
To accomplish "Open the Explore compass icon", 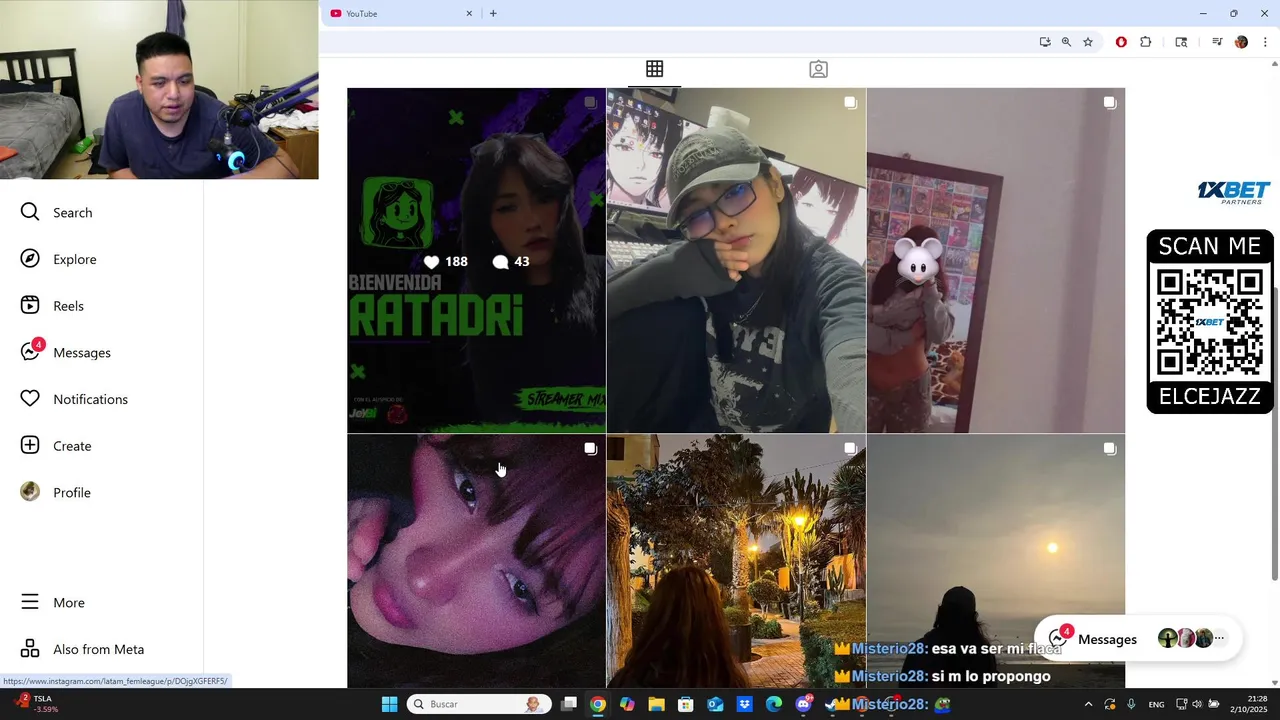I will pos(30,259).
